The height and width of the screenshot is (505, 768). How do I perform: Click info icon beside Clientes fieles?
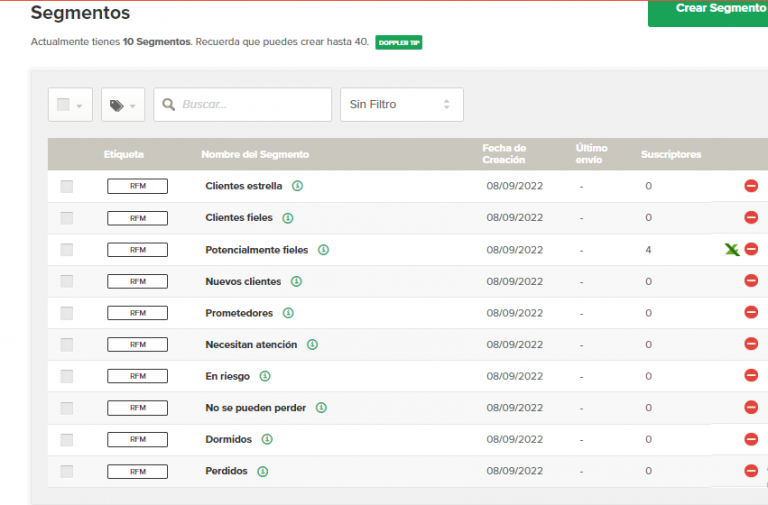click(288, 218)
